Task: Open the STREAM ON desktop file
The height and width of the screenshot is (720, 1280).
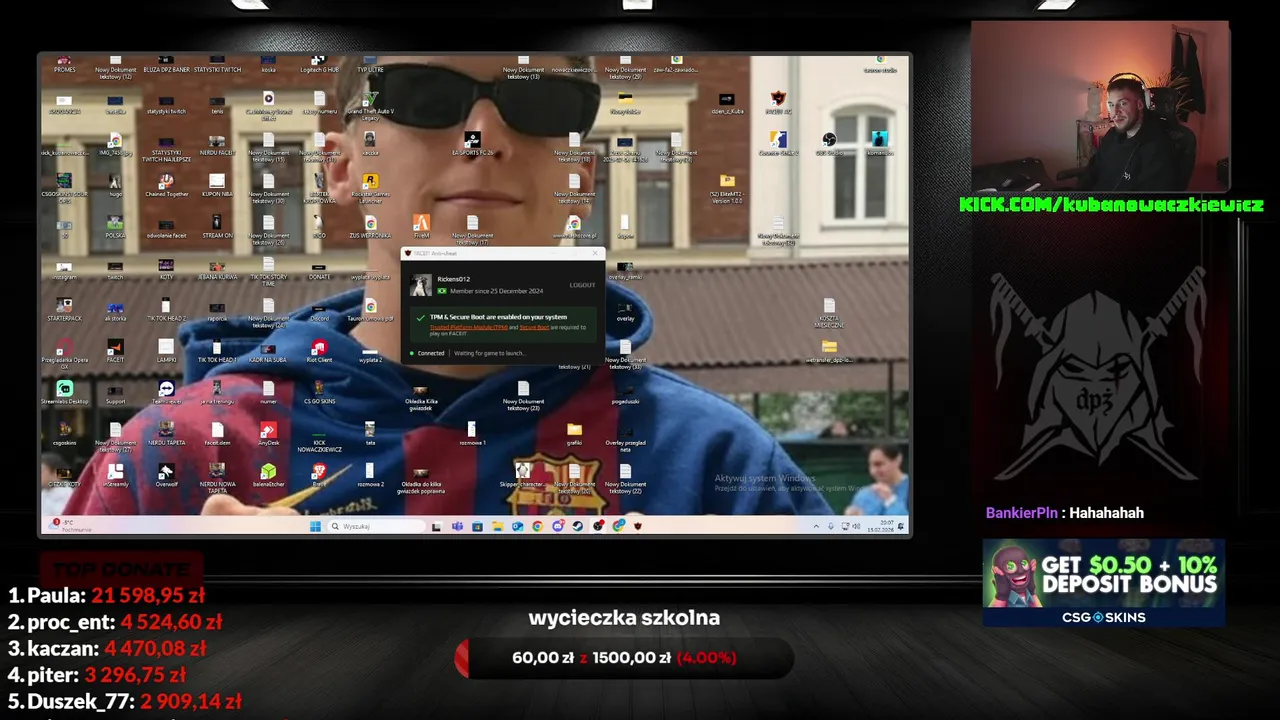Action: (217, 227)
